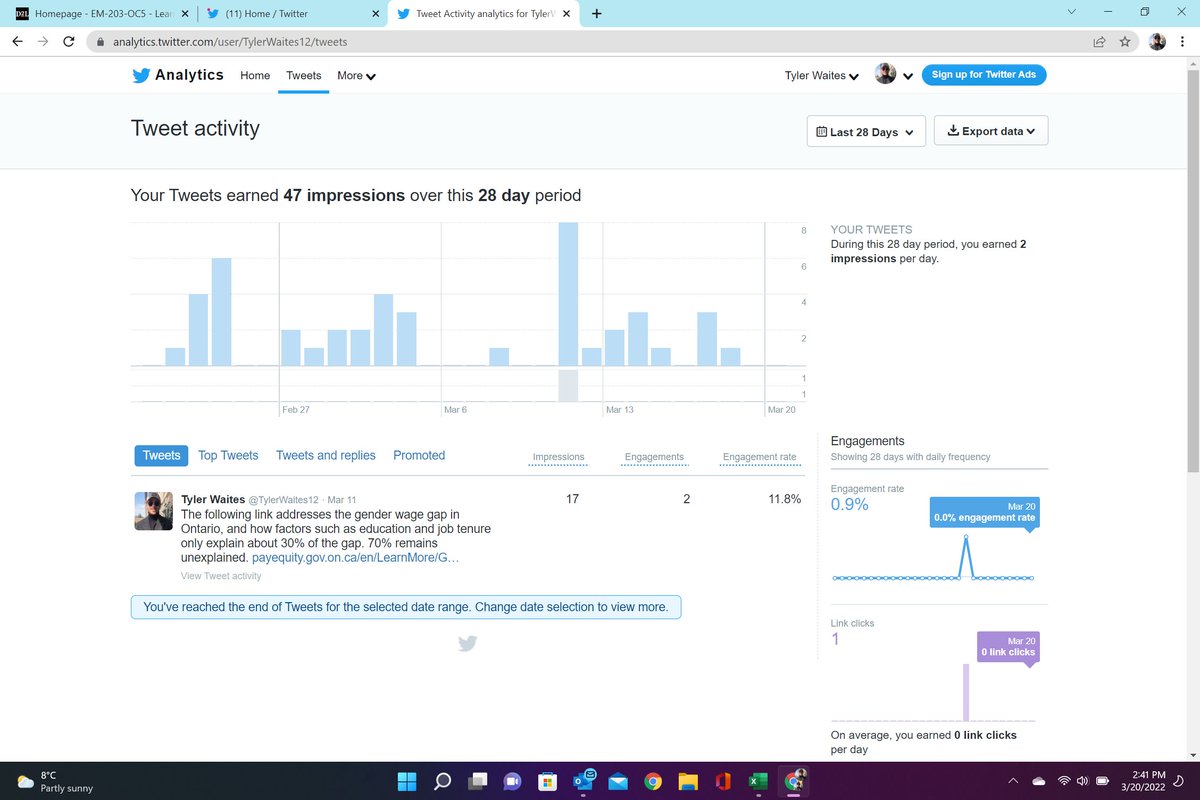
Task: Click the tweet's profile thumbnail
Action: pyautogui.click(x=154, y=511)
